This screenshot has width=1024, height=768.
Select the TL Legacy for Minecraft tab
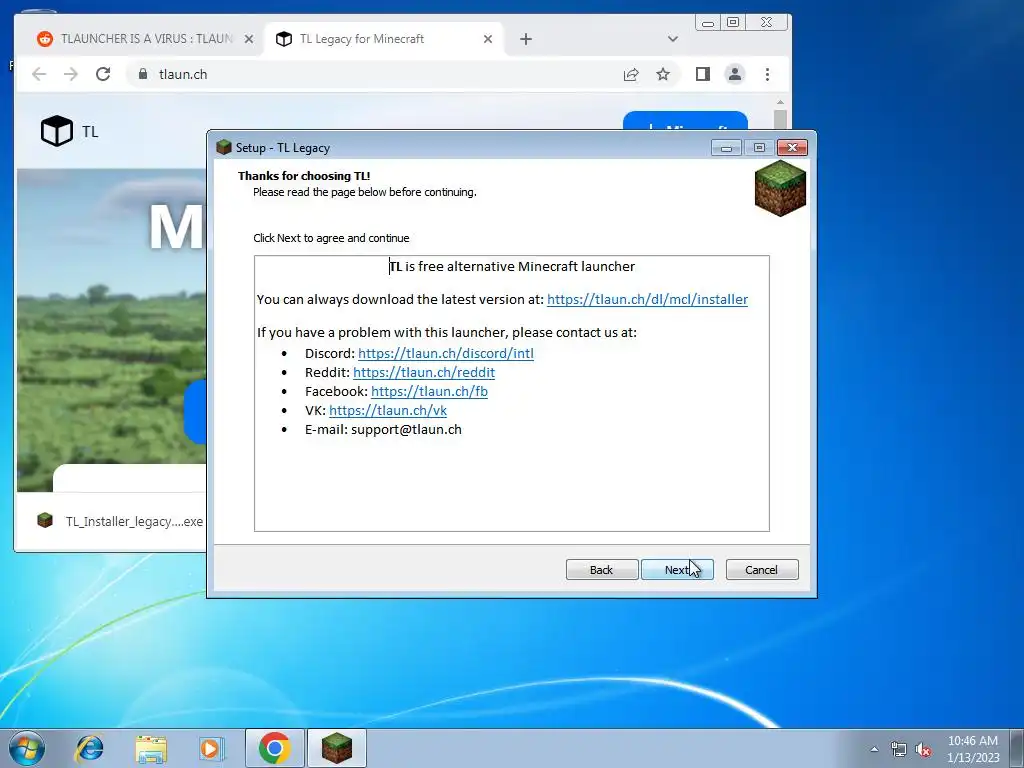coord(384,39)
